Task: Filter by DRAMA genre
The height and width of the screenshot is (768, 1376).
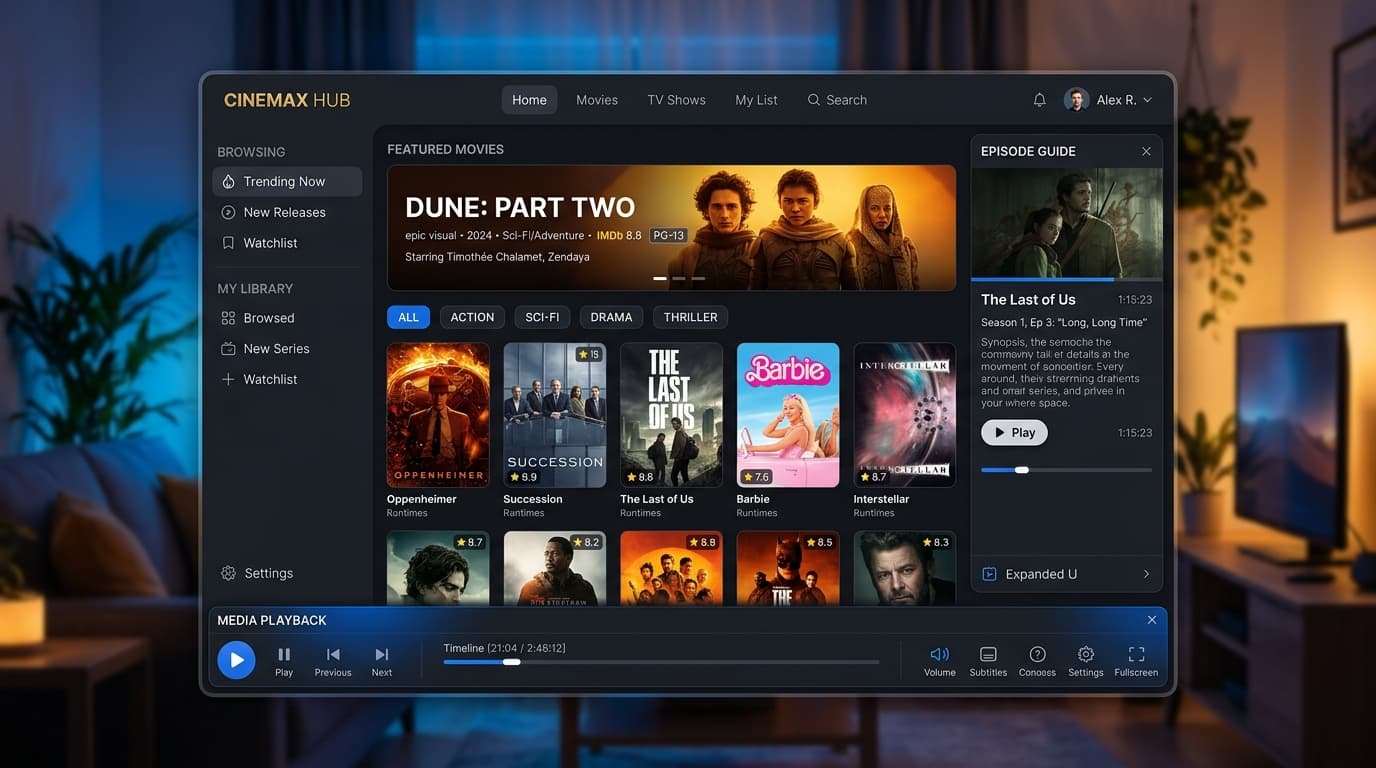Action: pos(611,317)
